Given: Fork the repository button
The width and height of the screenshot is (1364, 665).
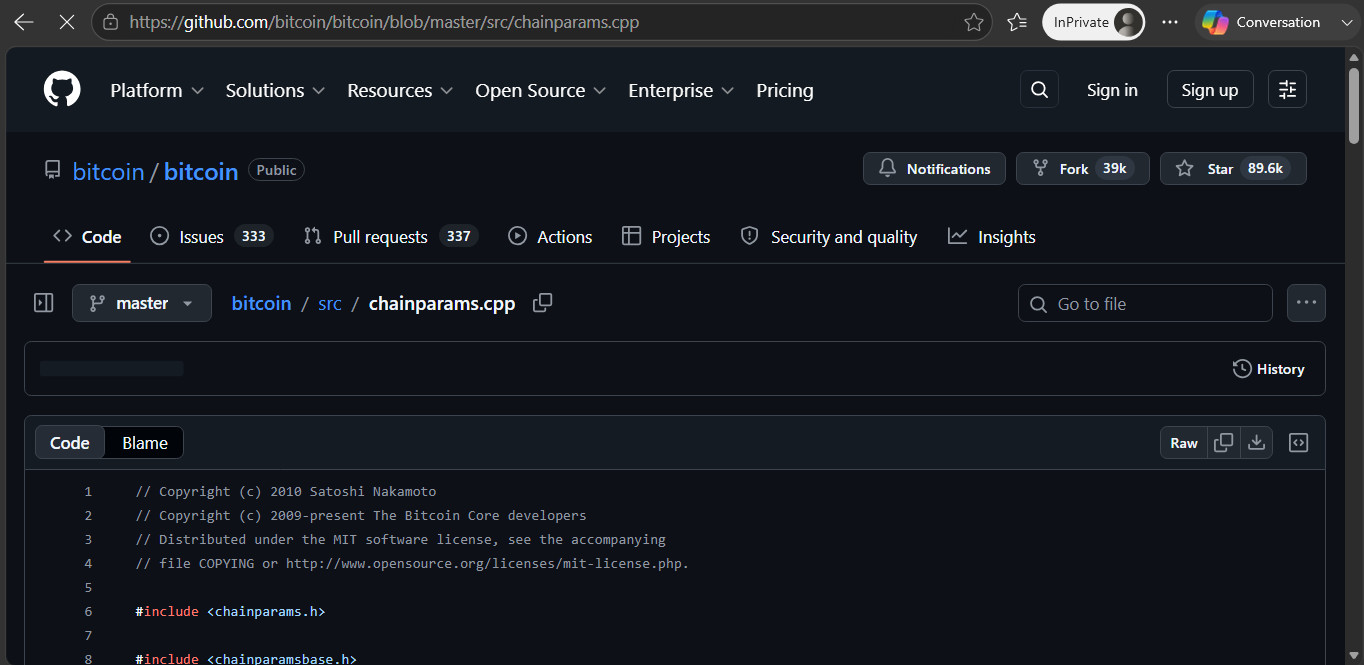Looking at the screenshot, I should pos(1082,169).
